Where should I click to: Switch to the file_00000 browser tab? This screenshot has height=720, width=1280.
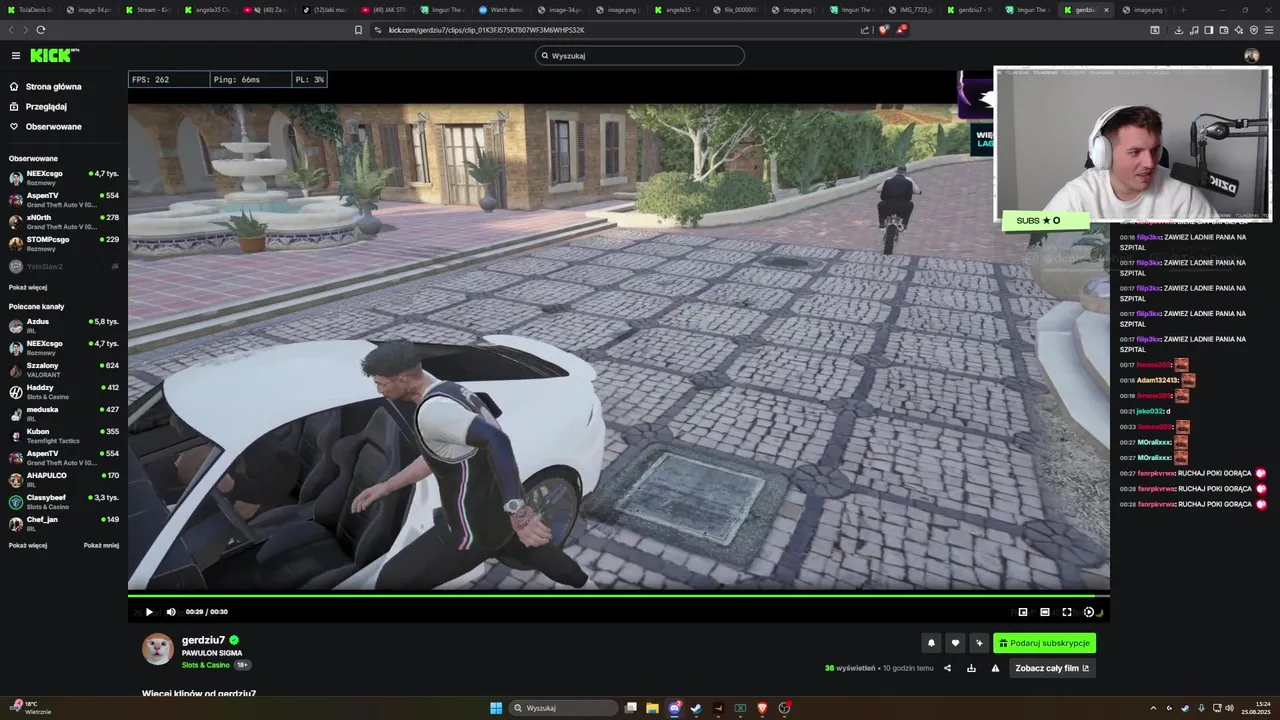(x=735, y=9)
